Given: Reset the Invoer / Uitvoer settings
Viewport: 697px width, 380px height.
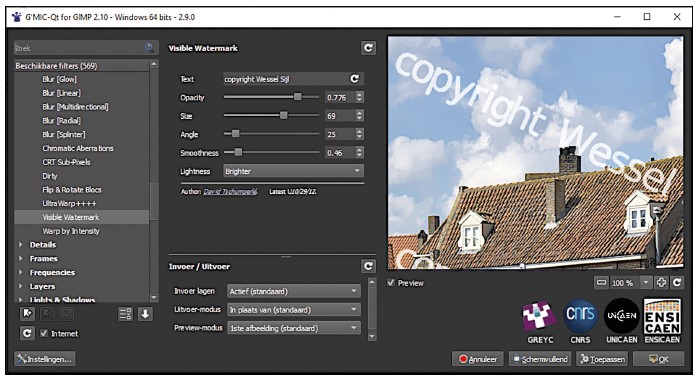Looking at the screenshot, I should [x=368, y=266].
